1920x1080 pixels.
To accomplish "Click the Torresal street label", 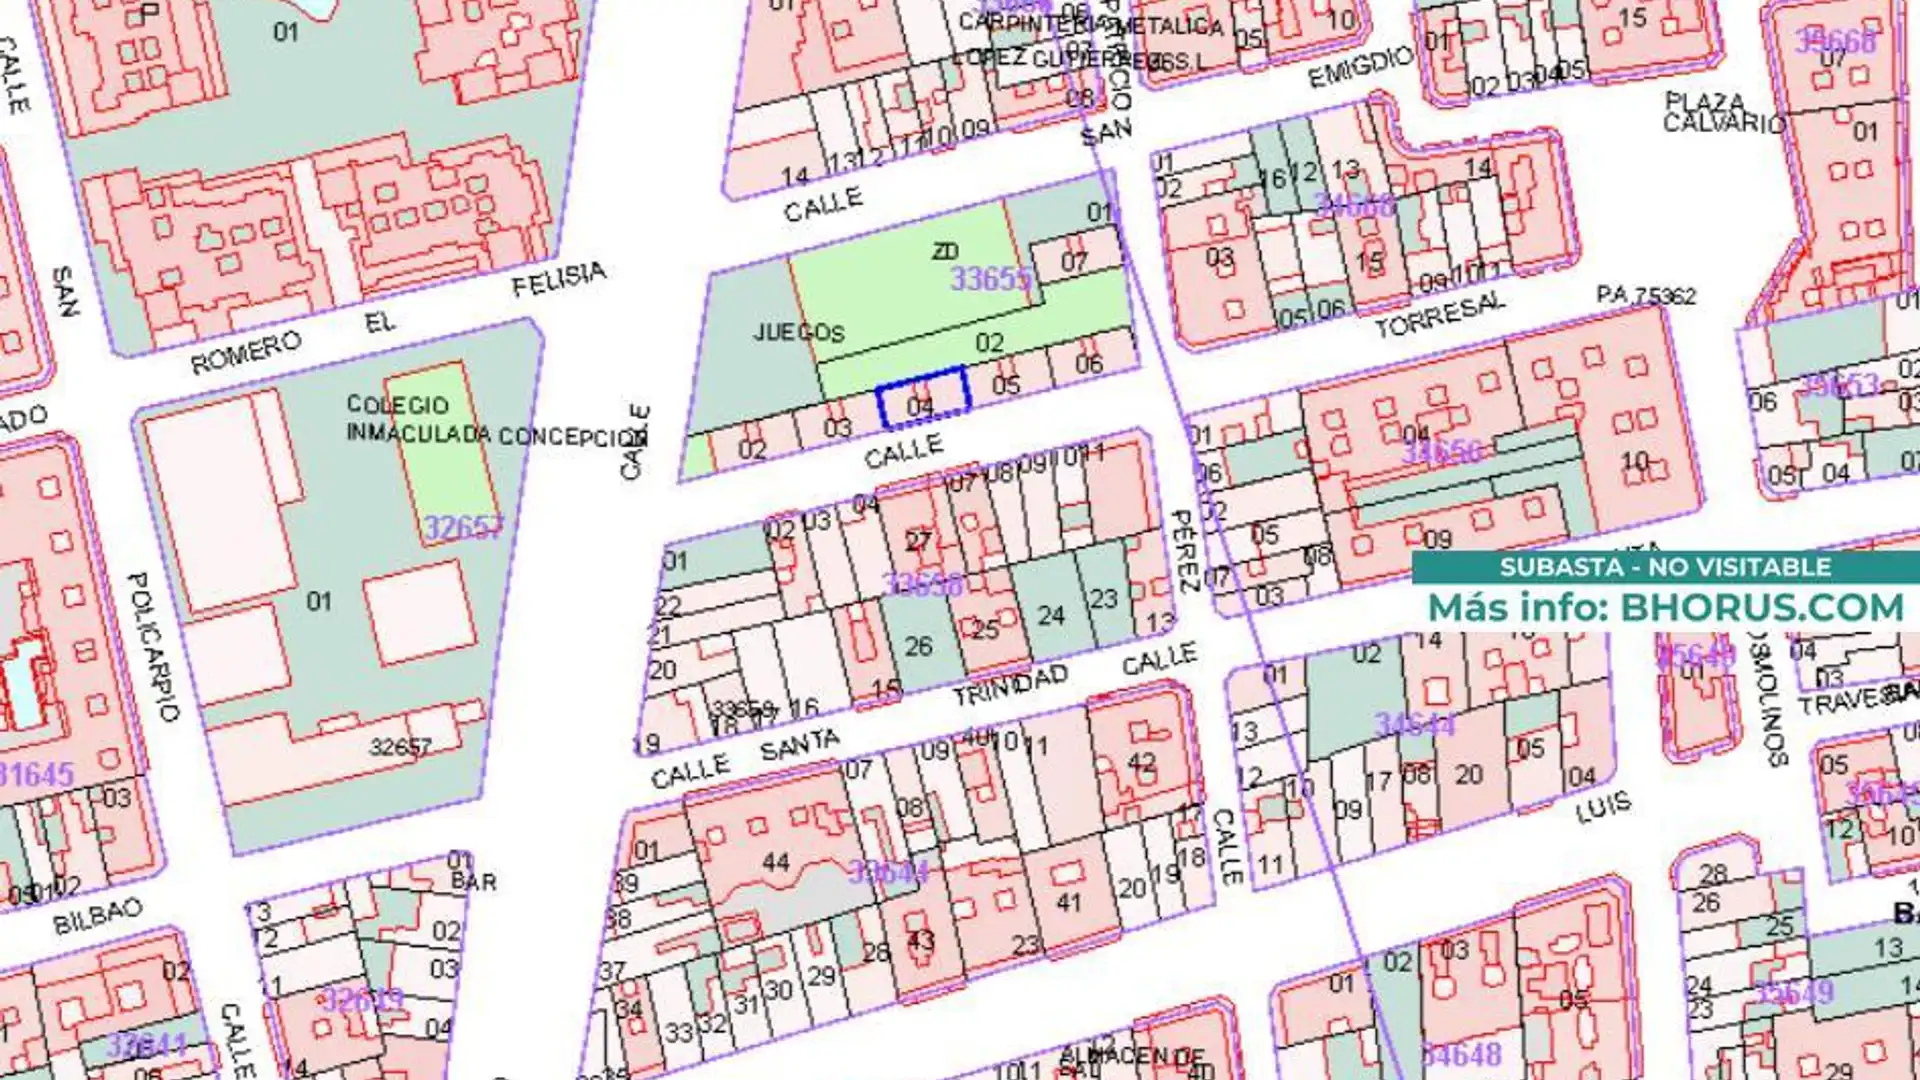I will 1438,315.
